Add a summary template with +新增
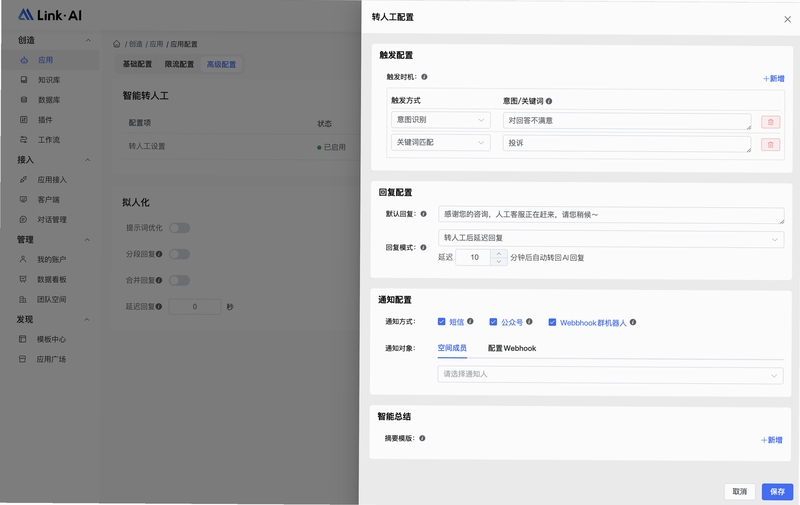 click(771, 440)
